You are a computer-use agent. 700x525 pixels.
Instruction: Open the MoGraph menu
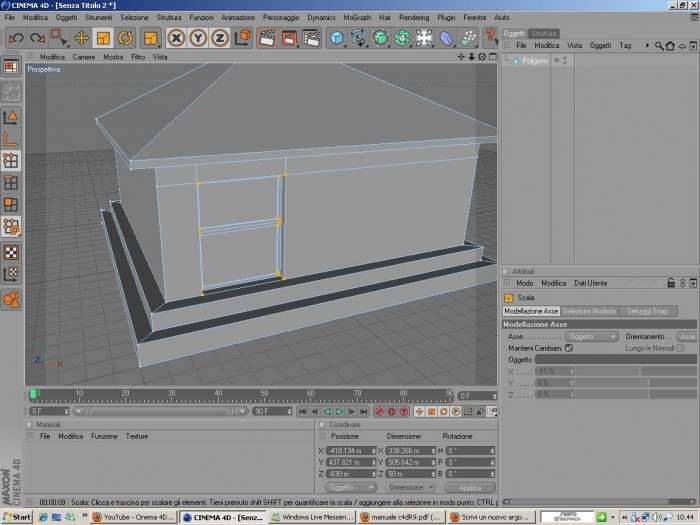pyautogui.click(x=357, y=17)
